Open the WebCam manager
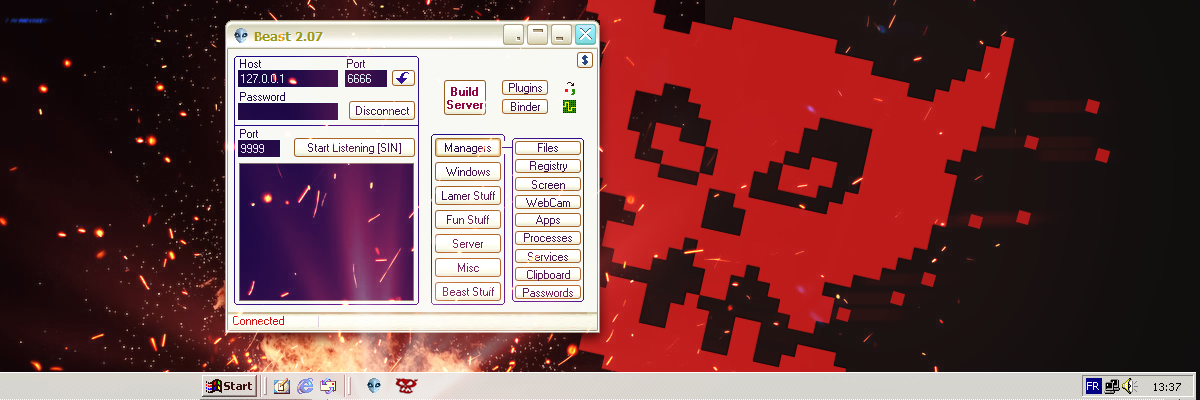1200x400 pixels. tap(547, 202)
